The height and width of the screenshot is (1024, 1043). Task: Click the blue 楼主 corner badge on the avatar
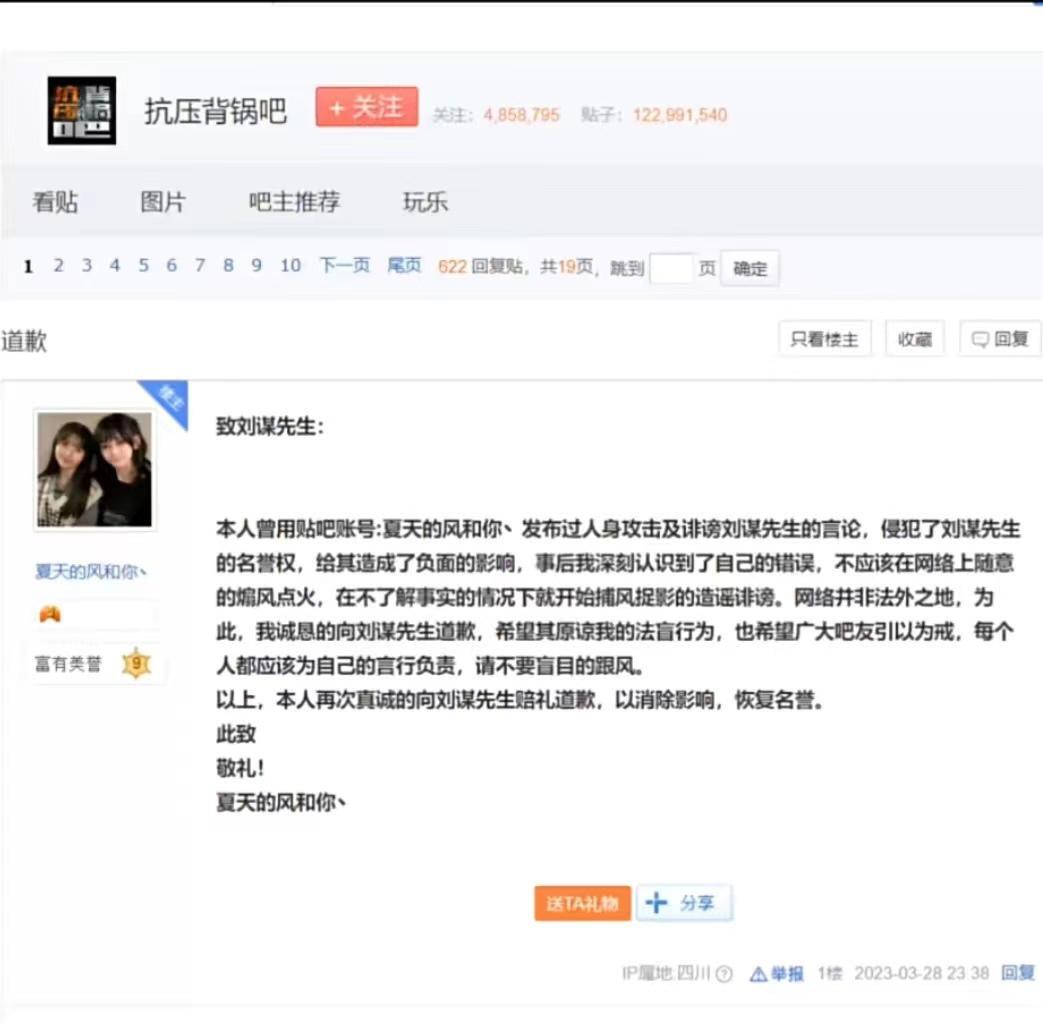point(168,398)
